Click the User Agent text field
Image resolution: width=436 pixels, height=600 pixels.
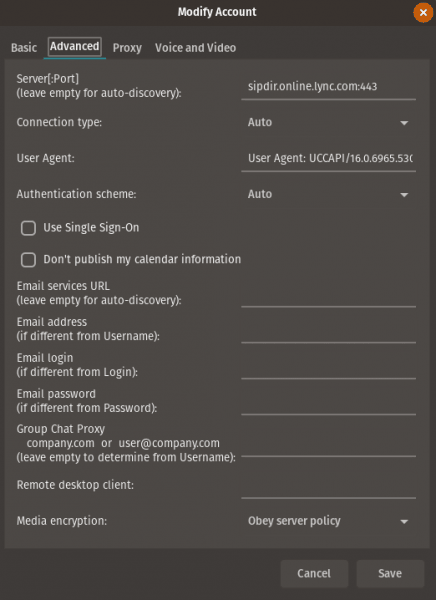tap(328, 158)
